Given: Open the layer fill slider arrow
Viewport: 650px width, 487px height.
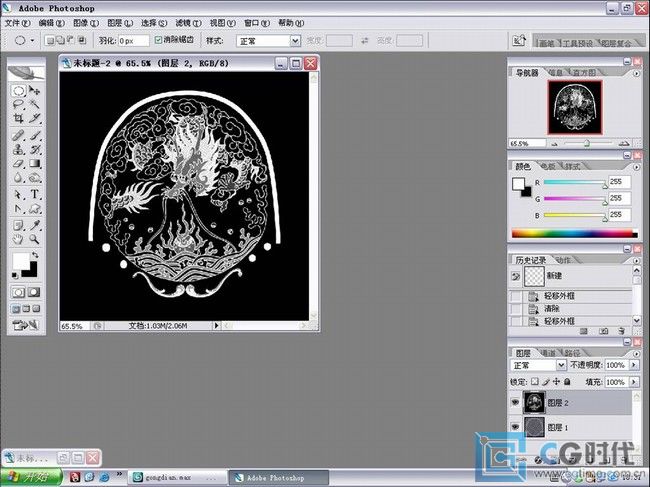Looking at the screenshot, I should (633, 381).
